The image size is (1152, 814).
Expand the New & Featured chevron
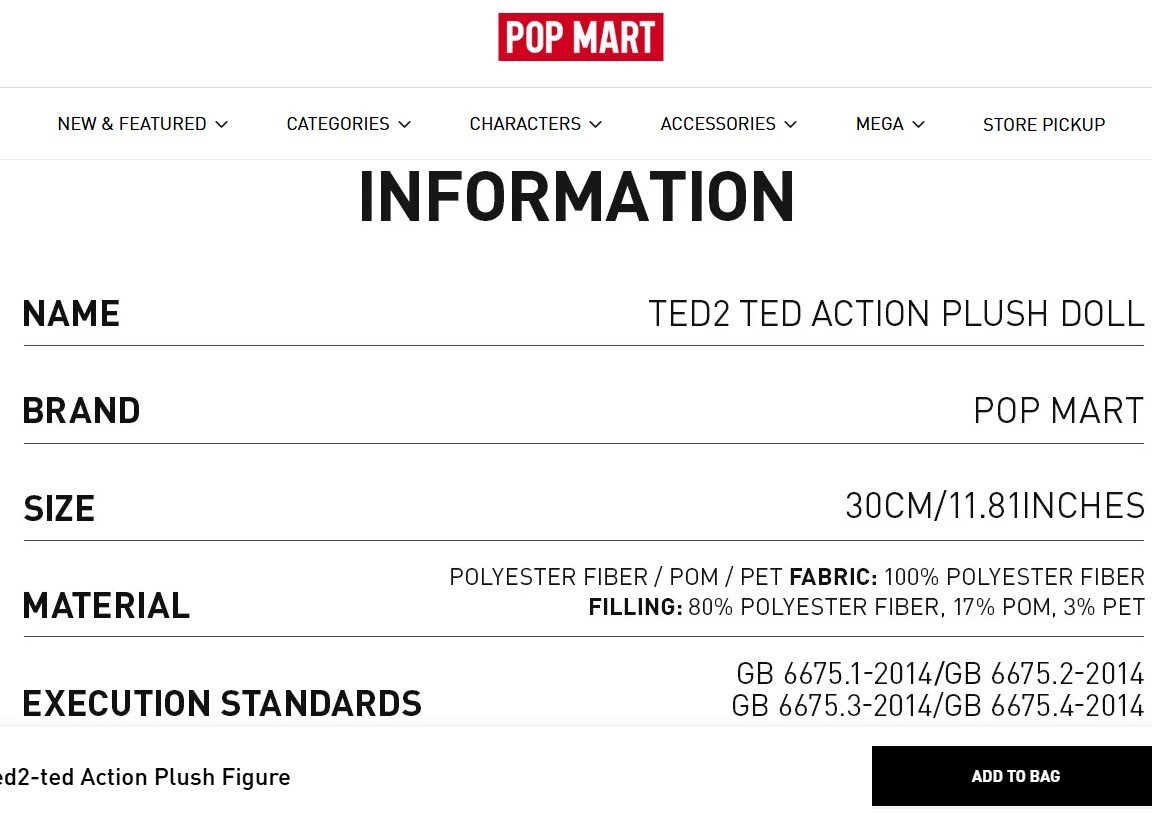221,124
